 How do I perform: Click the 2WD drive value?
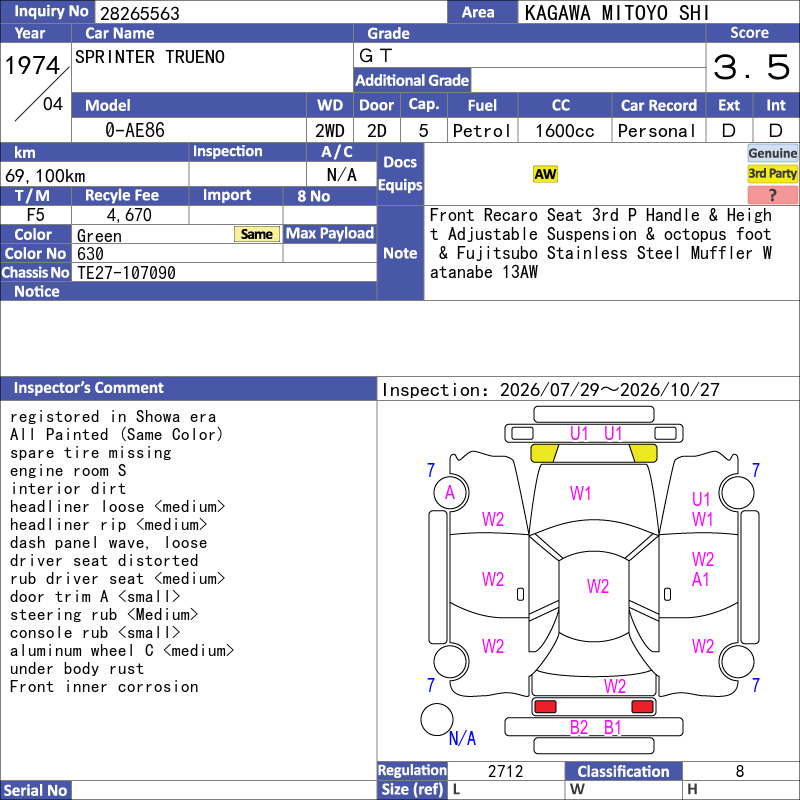pyautogui.click(x=330, y=131)
